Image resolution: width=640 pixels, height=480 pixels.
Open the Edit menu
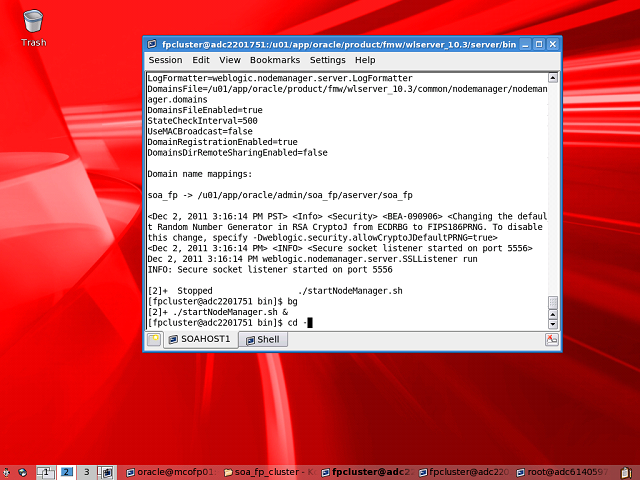click(x=201, y=60)
